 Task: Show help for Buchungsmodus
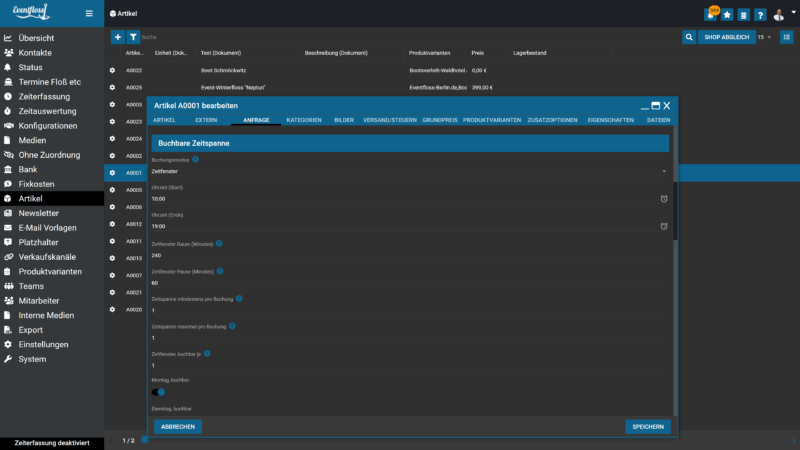[x=195, y=159]
